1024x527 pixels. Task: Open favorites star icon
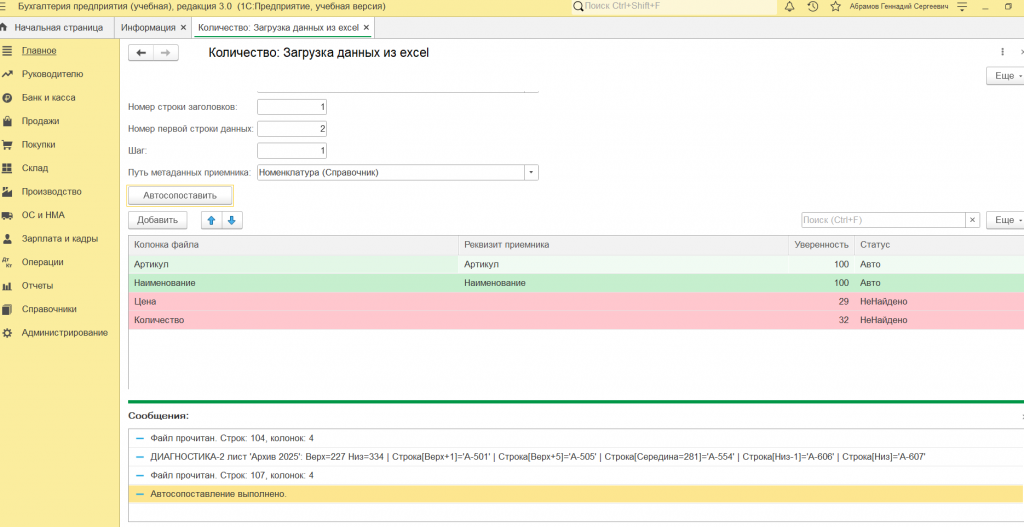pyautogui.click(x=835, y=7)
